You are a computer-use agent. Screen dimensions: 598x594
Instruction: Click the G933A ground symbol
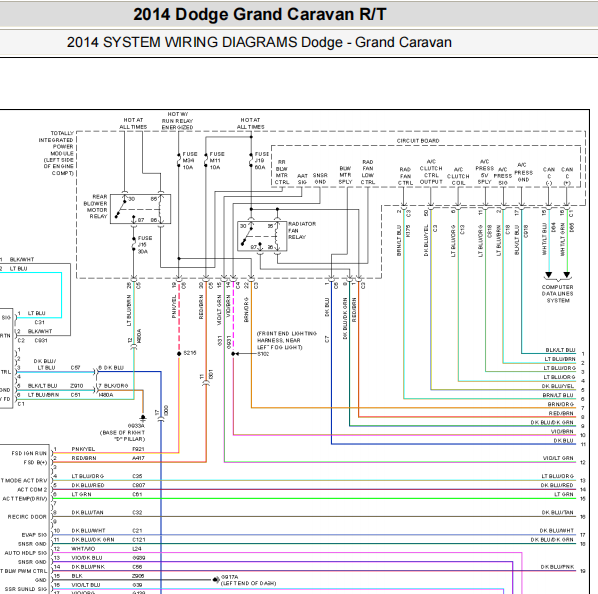point(143,418)
